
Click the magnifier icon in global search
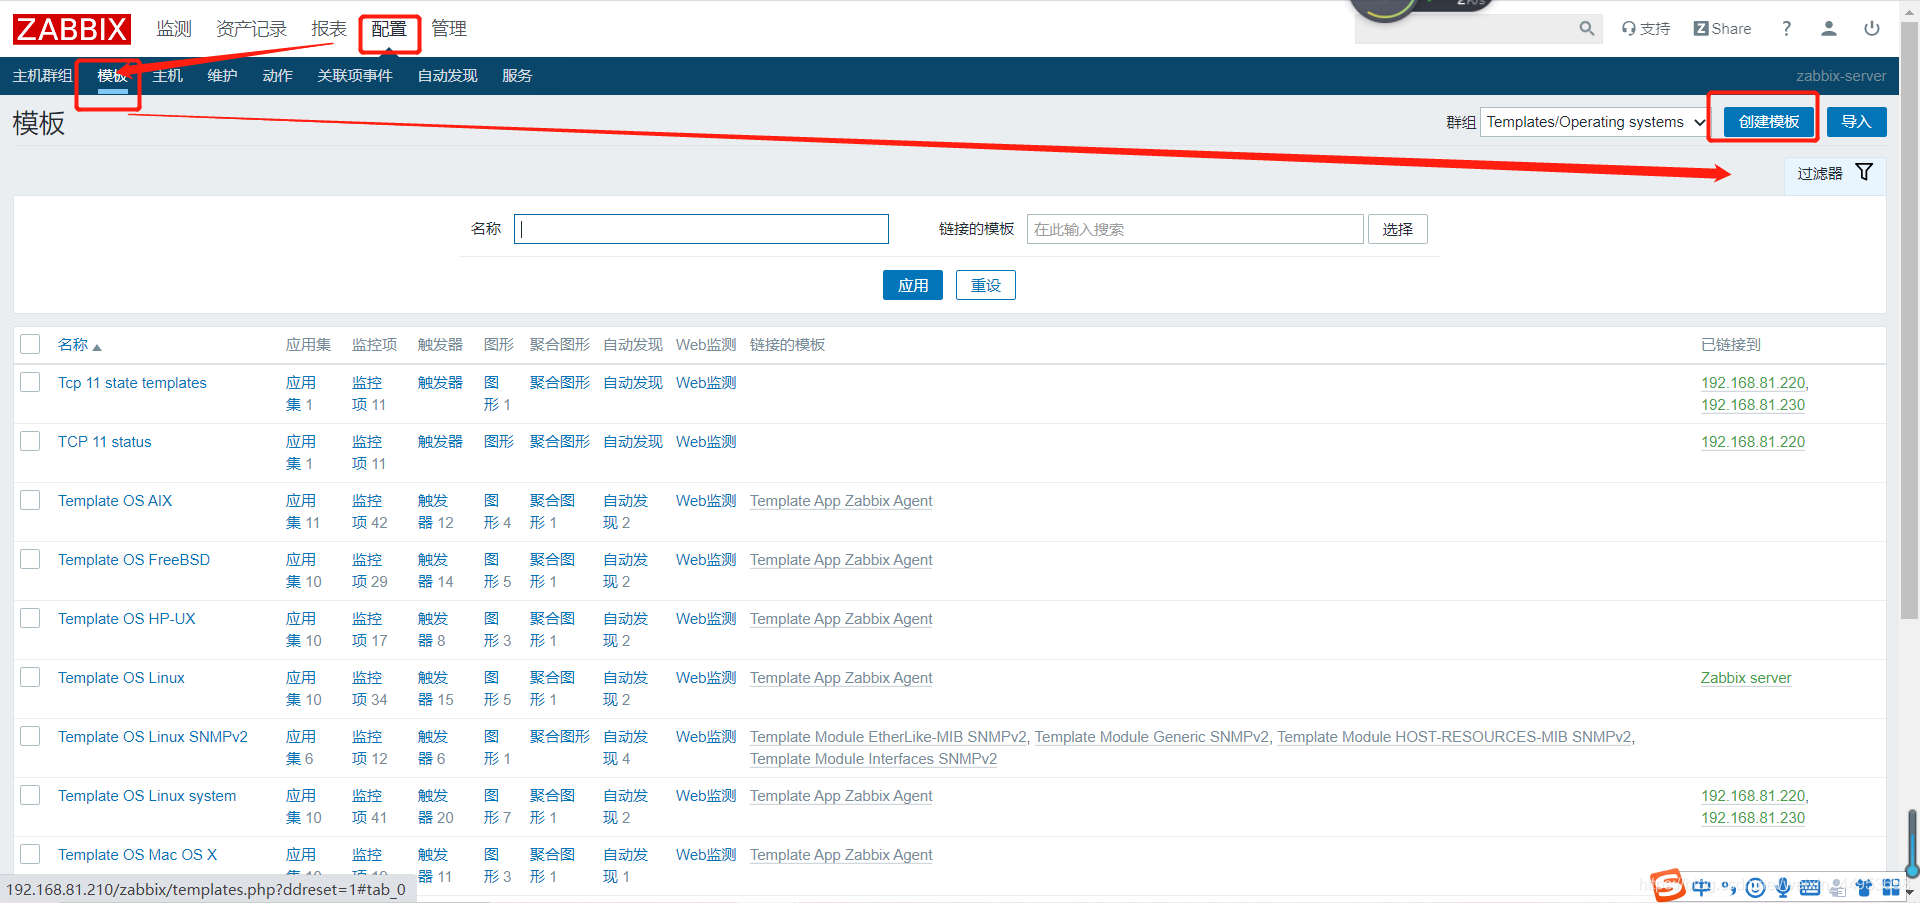coord(1587,29)
